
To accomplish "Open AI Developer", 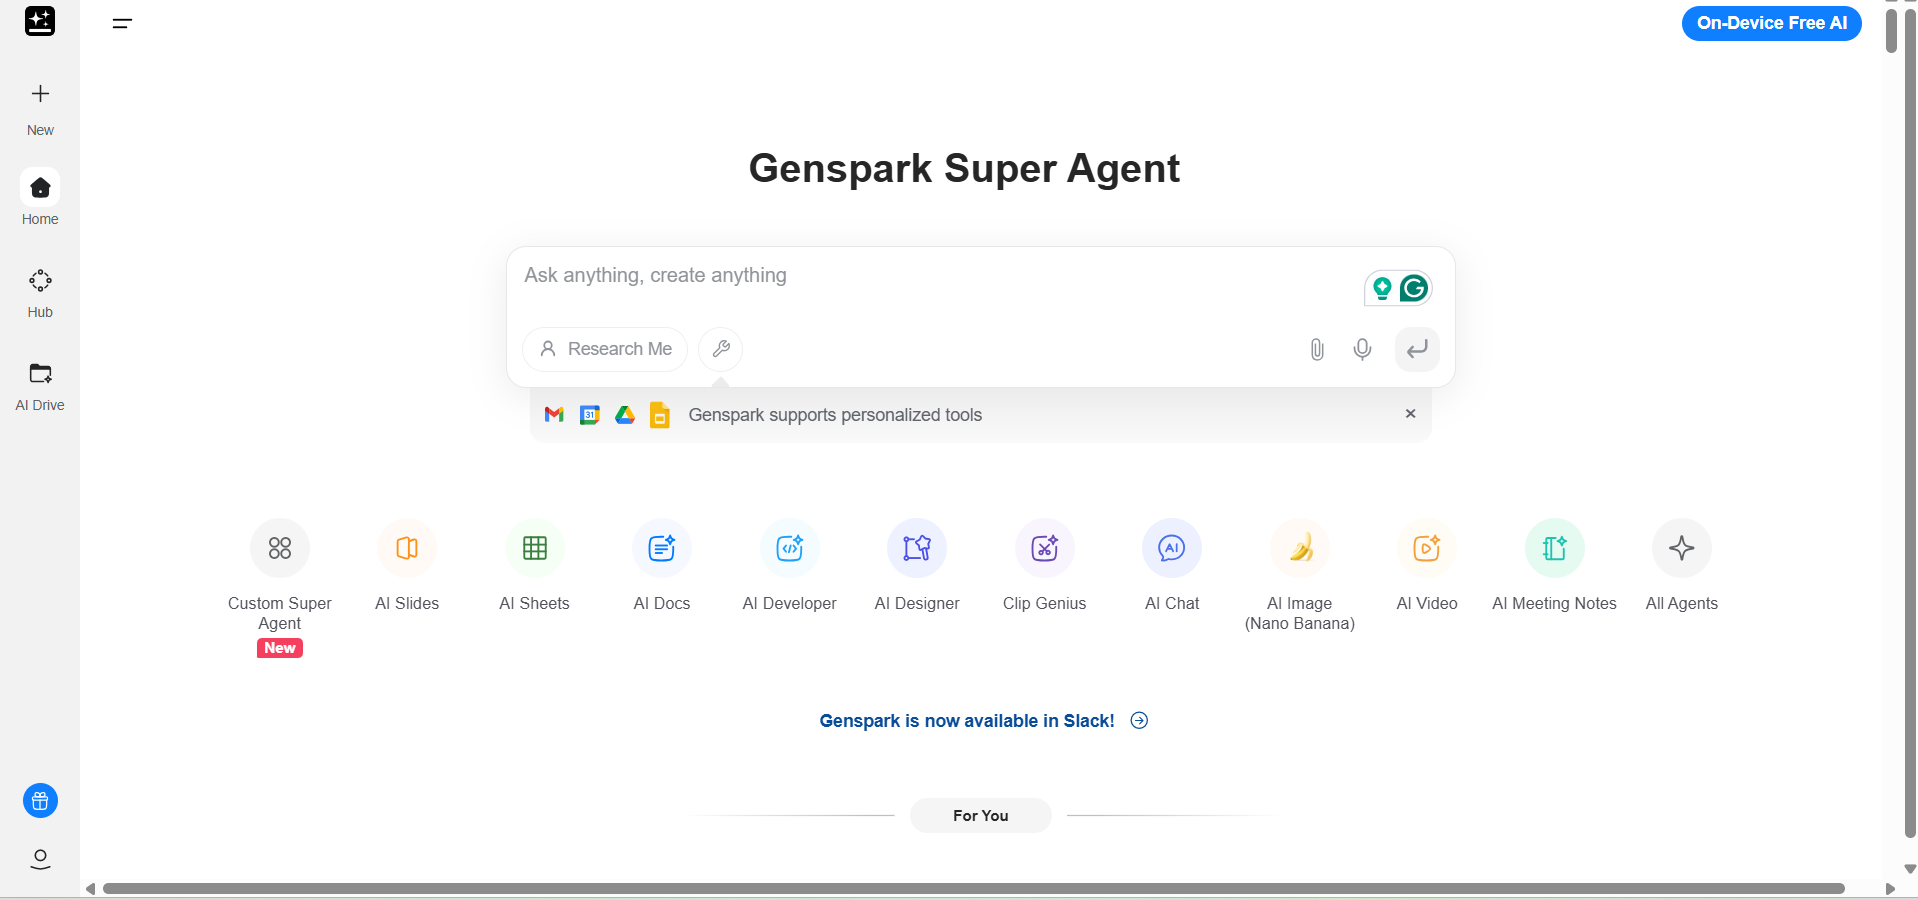I will (789, 548).
